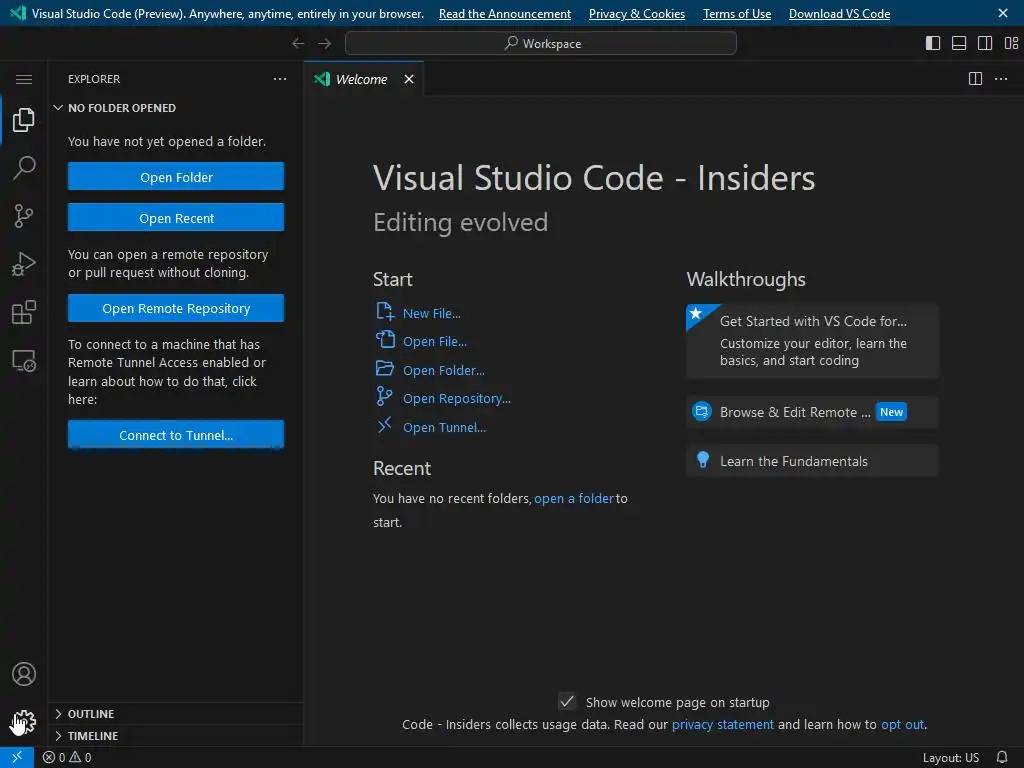Viewport: 1024px width, 768px height.
Task: Select the Welcome tab
Action: click(361, 80)
